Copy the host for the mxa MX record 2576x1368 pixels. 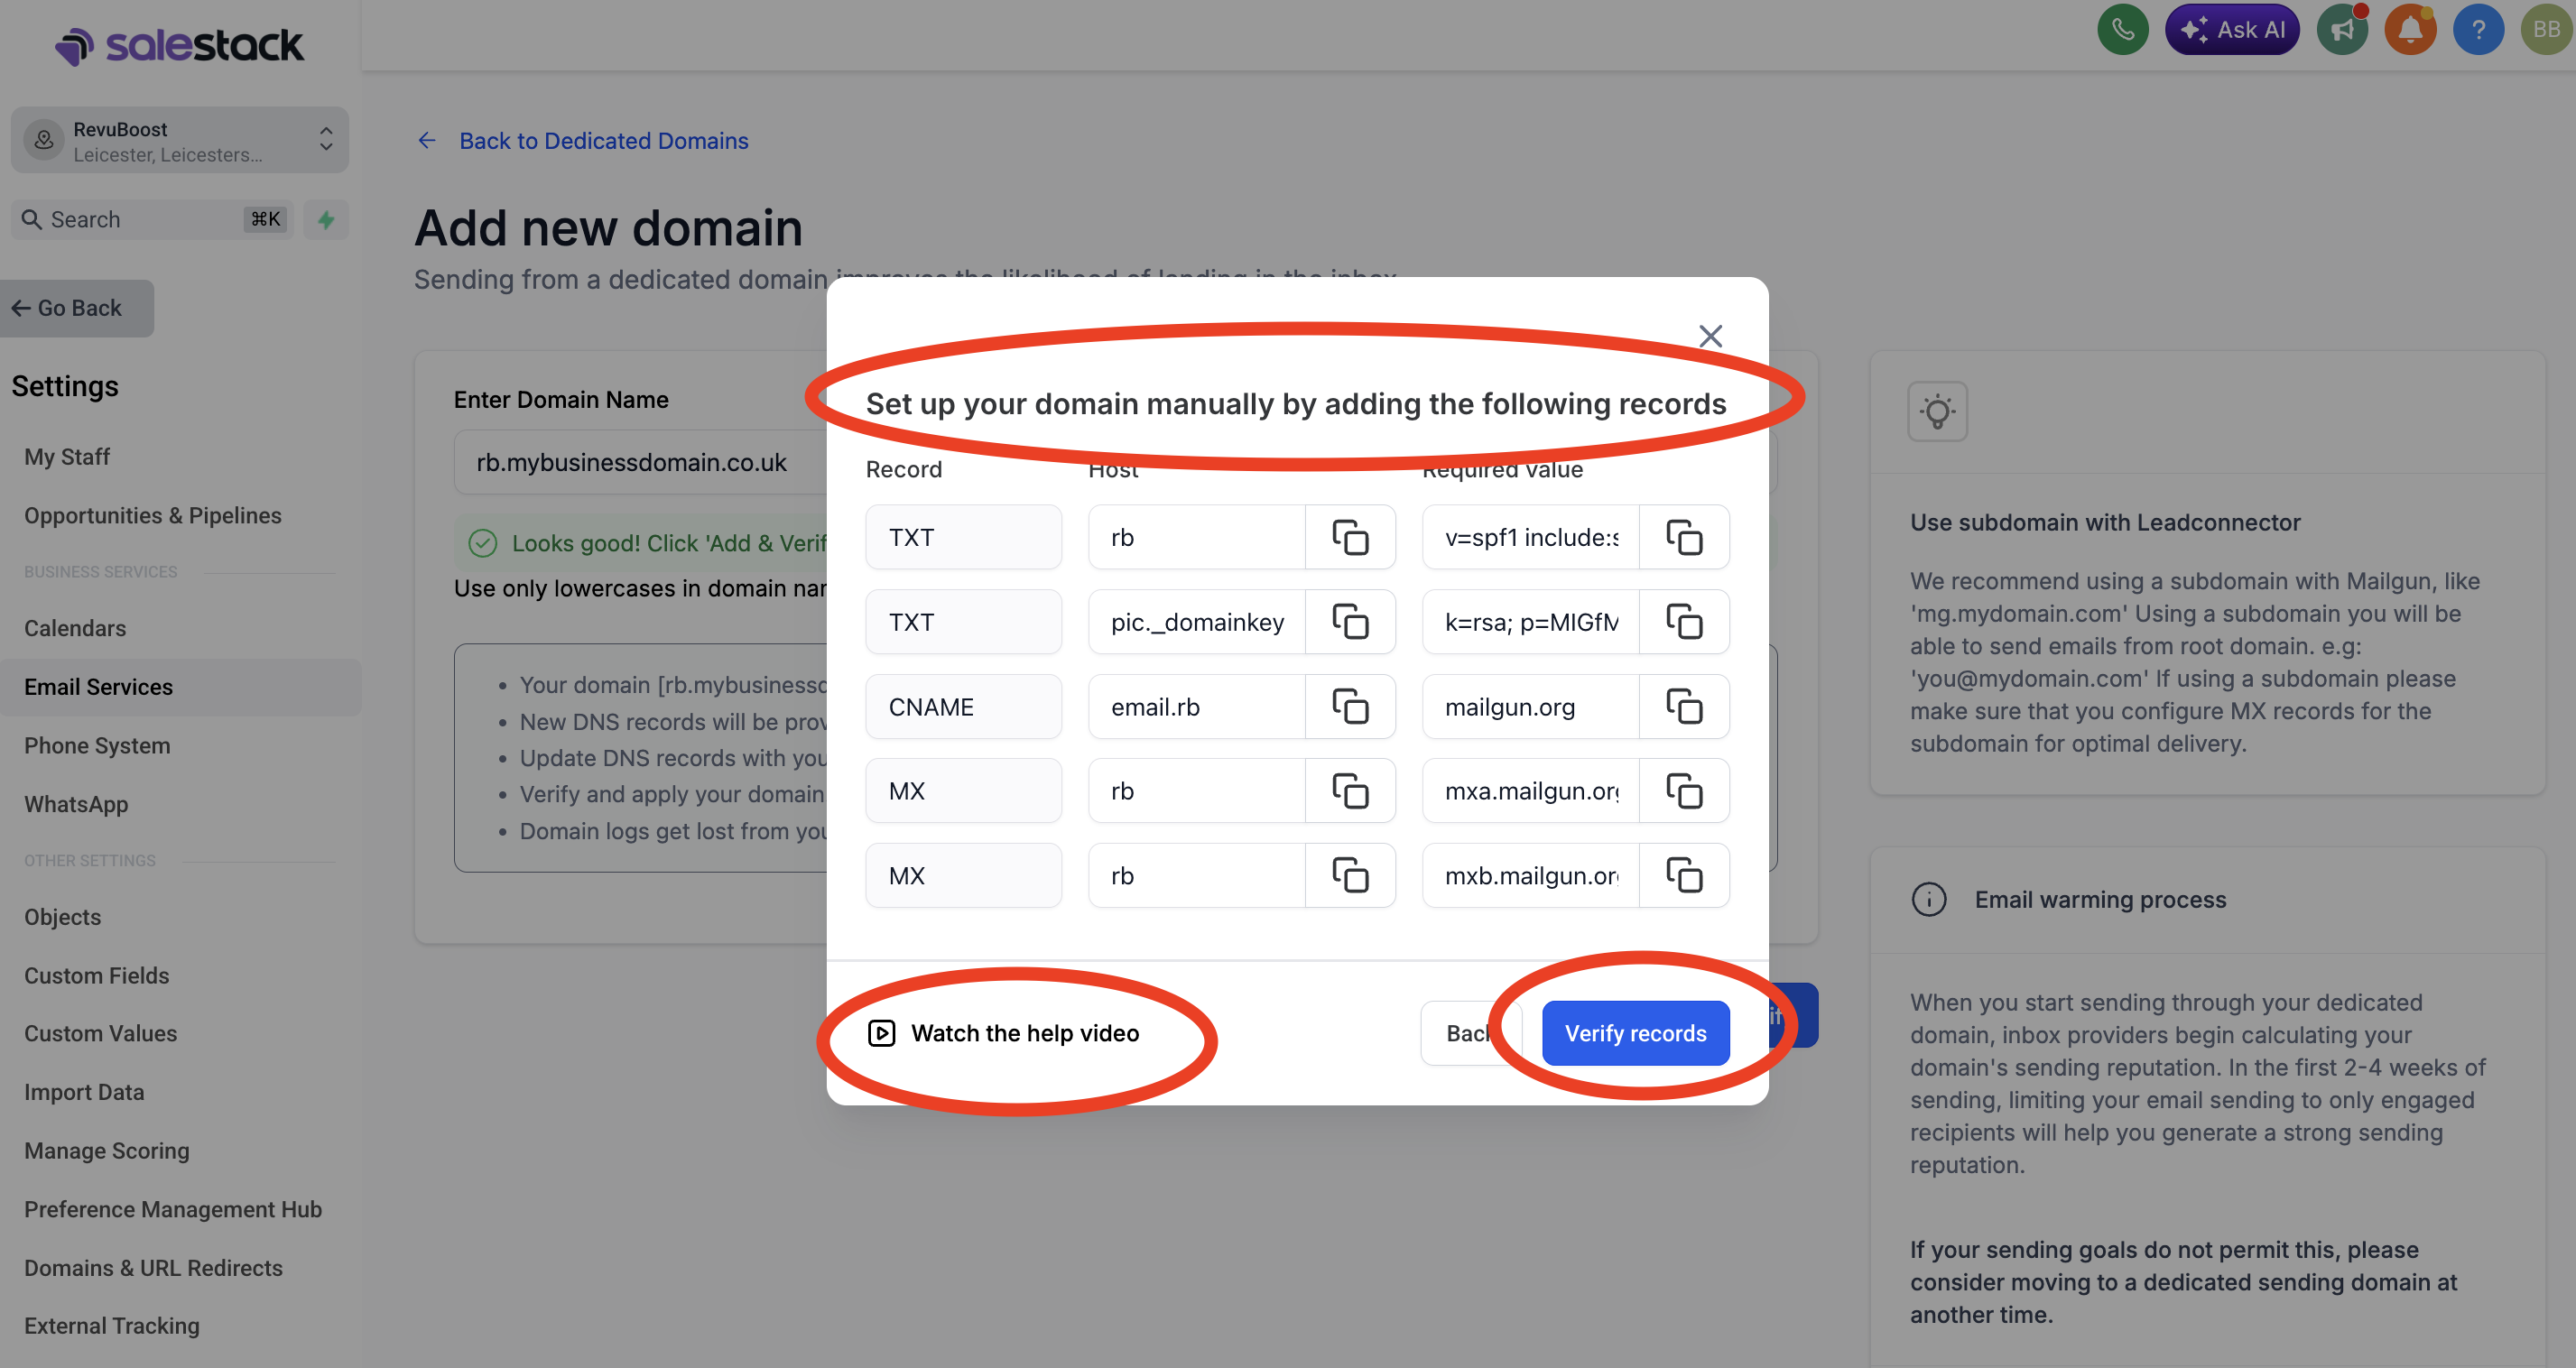point(1349,791)
